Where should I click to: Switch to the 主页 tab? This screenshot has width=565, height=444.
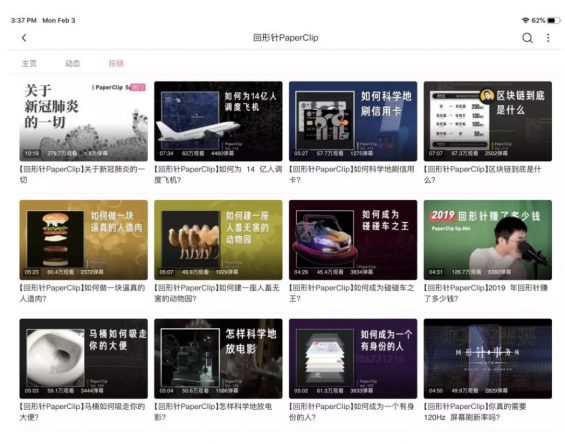pos(29,64)
